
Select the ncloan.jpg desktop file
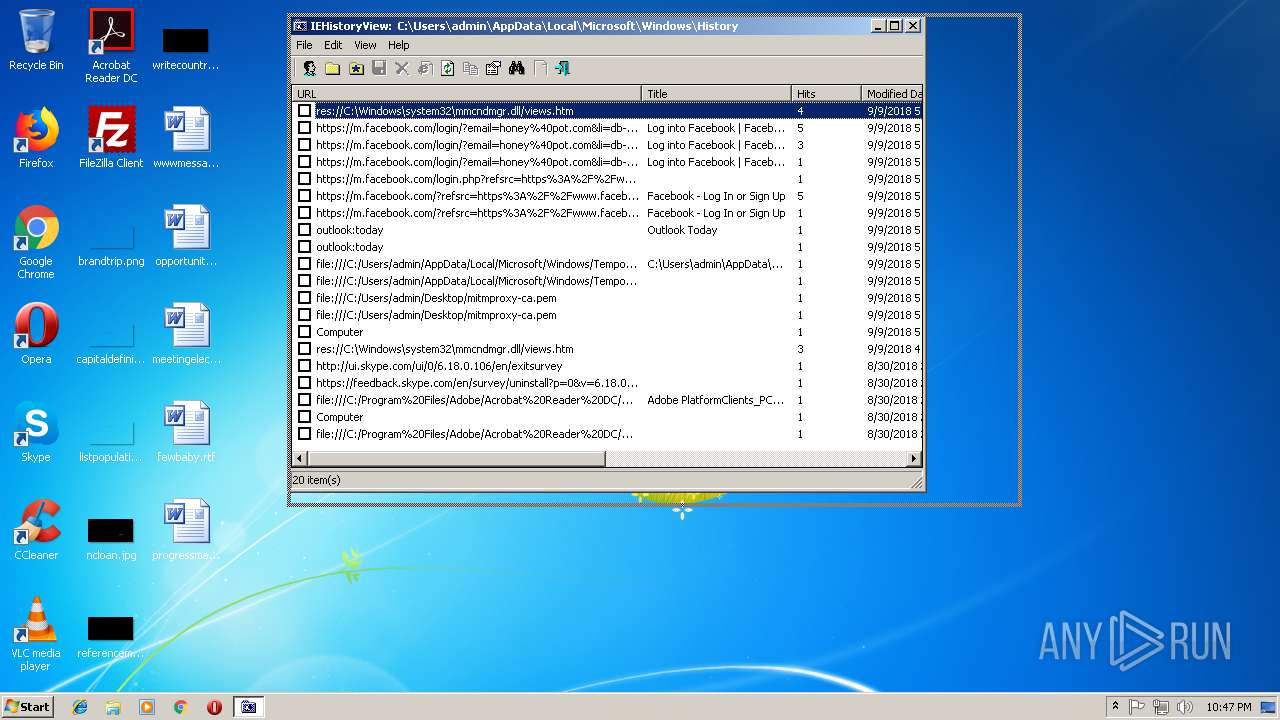(x=111, y=538)
